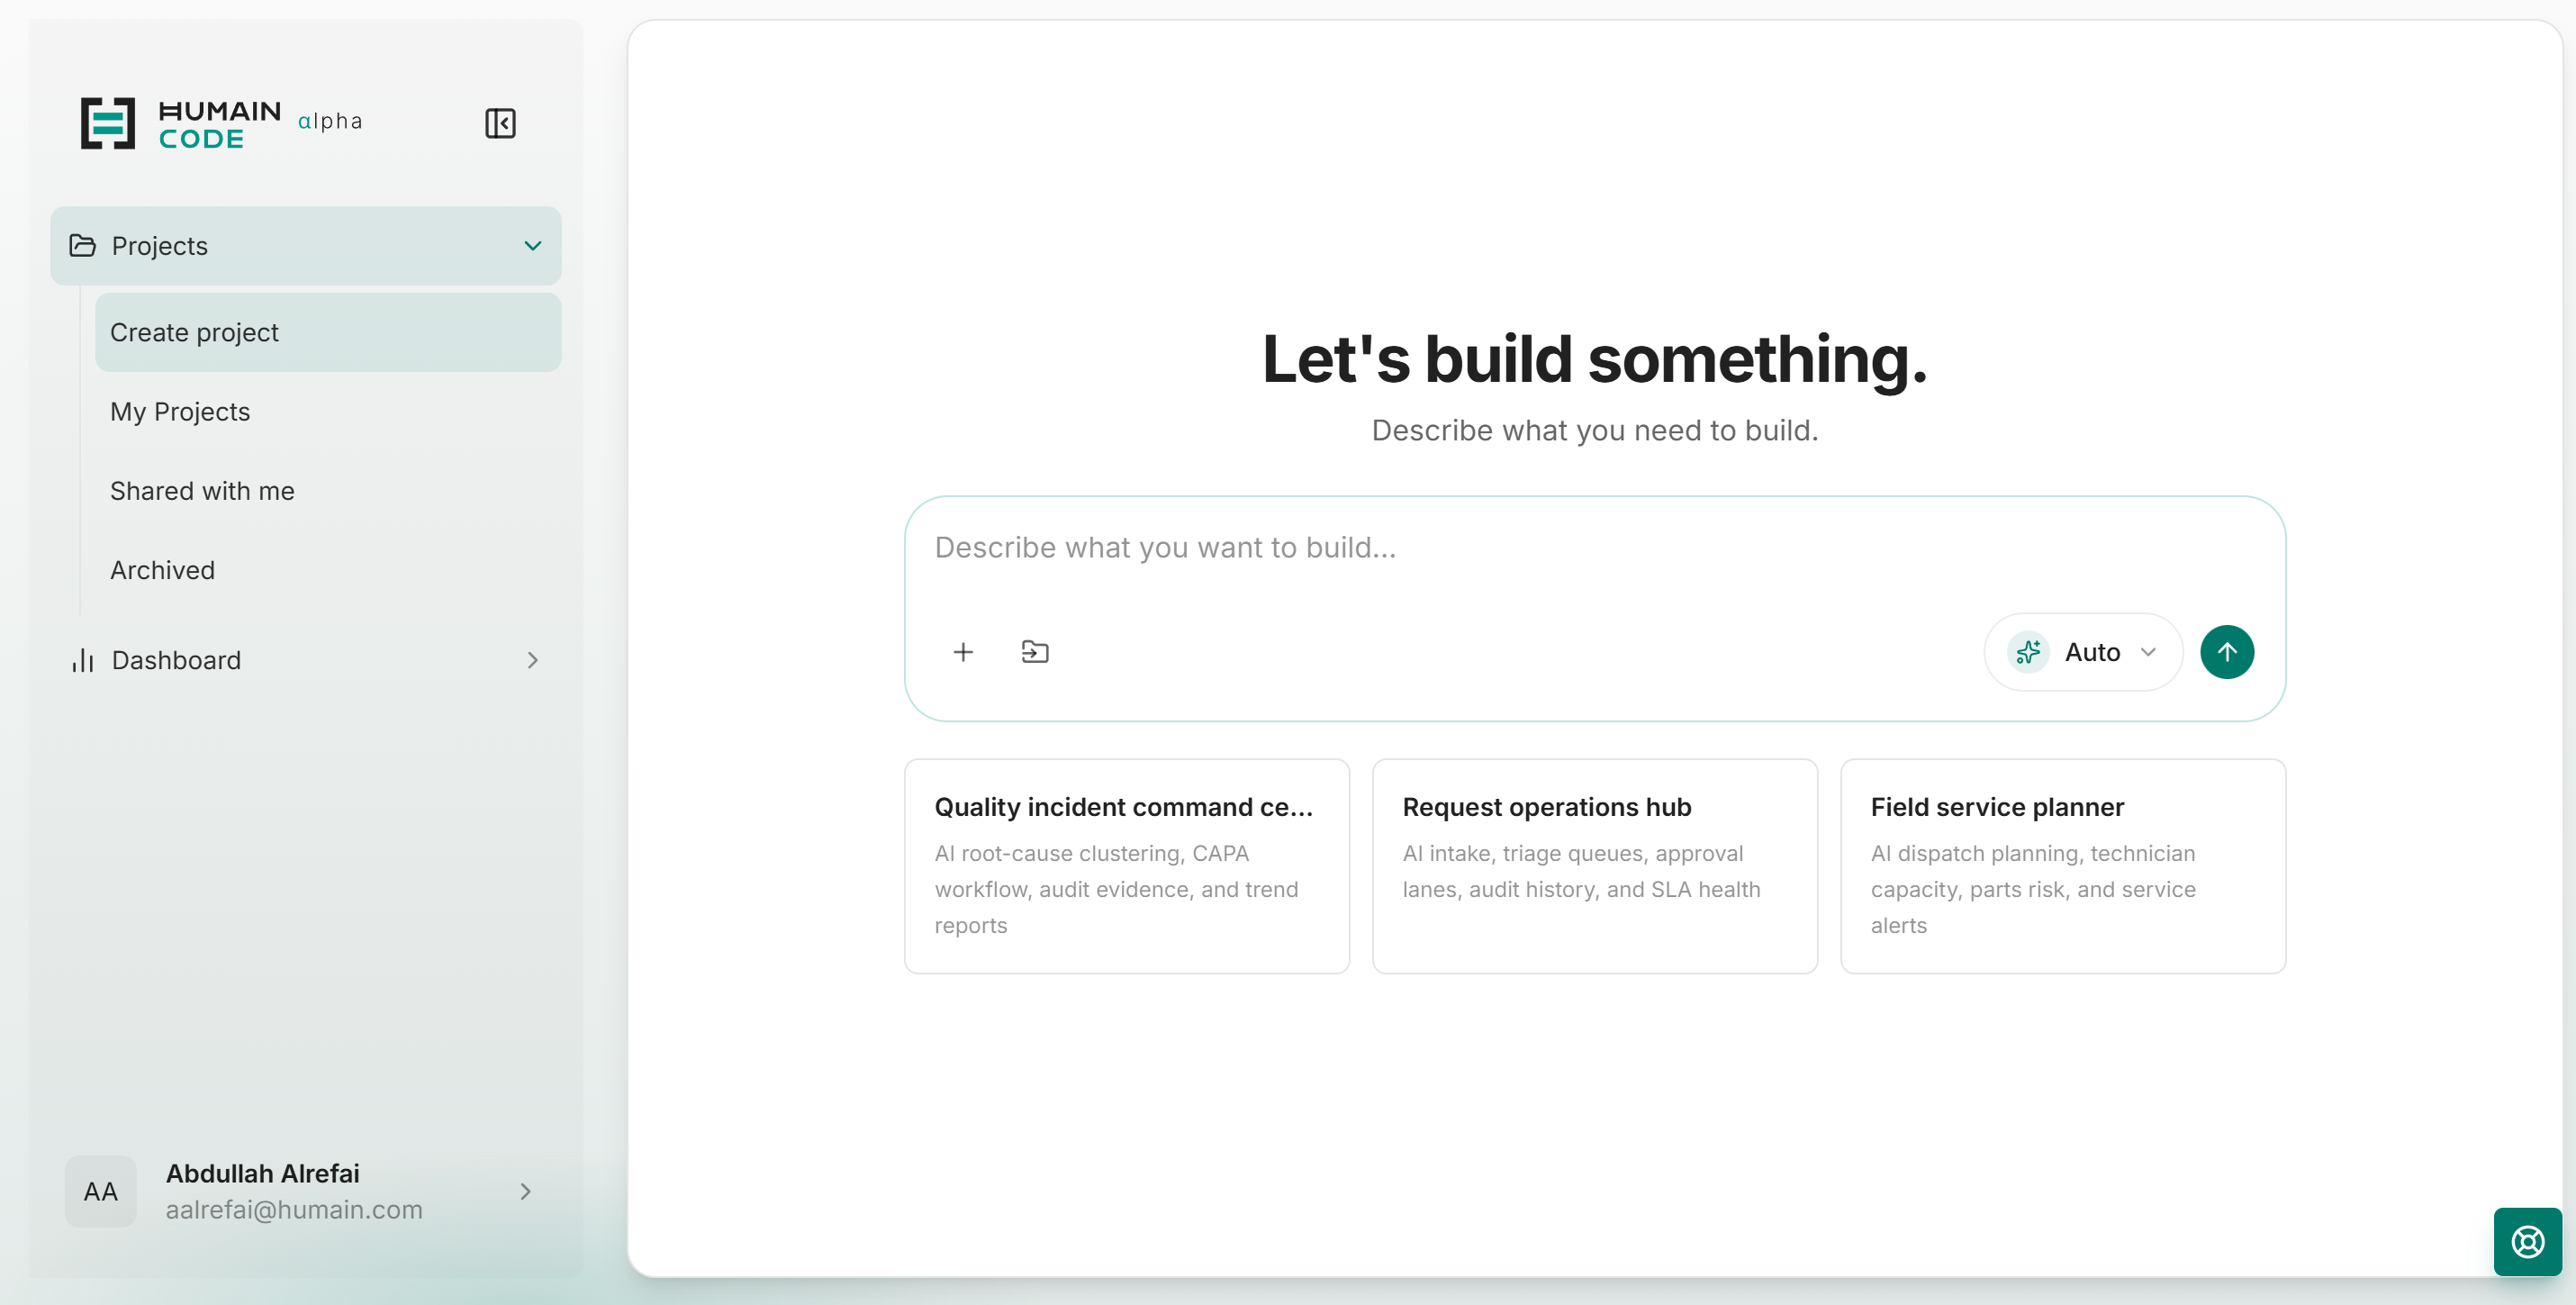This screenshot has width=2576, height=1305.
Task: Choose the Field service planner template
Action: point(2062,865)
